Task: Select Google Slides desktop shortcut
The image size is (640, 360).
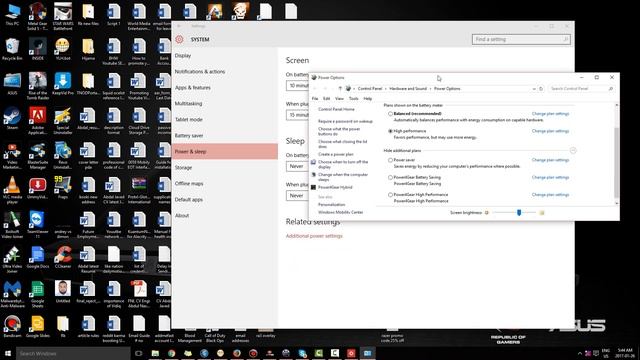Action: point(38,327)
